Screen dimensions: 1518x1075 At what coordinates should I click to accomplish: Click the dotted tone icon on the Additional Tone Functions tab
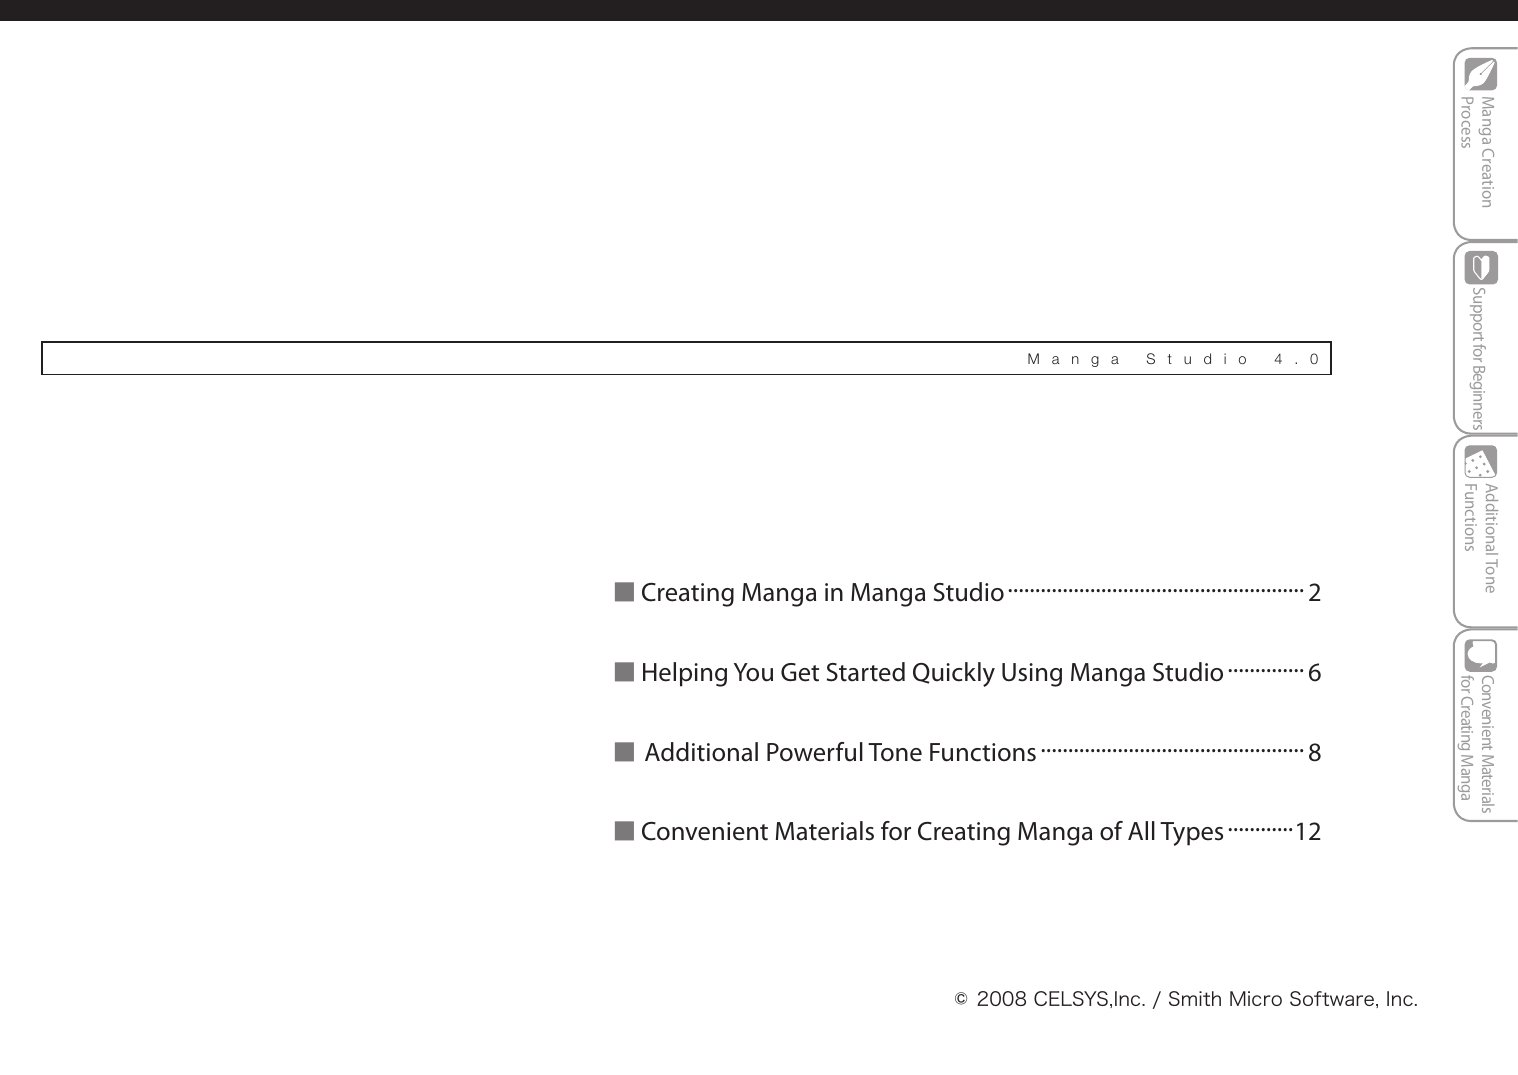[1481, 462]
